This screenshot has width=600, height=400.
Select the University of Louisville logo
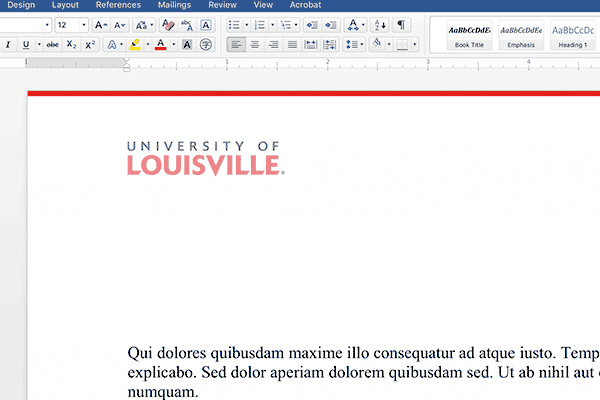(205, 158)
